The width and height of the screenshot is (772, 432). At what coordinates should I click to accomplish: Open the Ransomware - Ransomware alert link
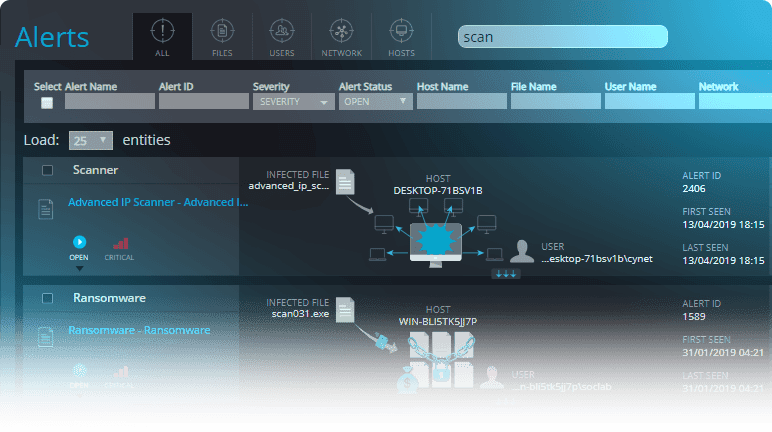click(138, 330)
